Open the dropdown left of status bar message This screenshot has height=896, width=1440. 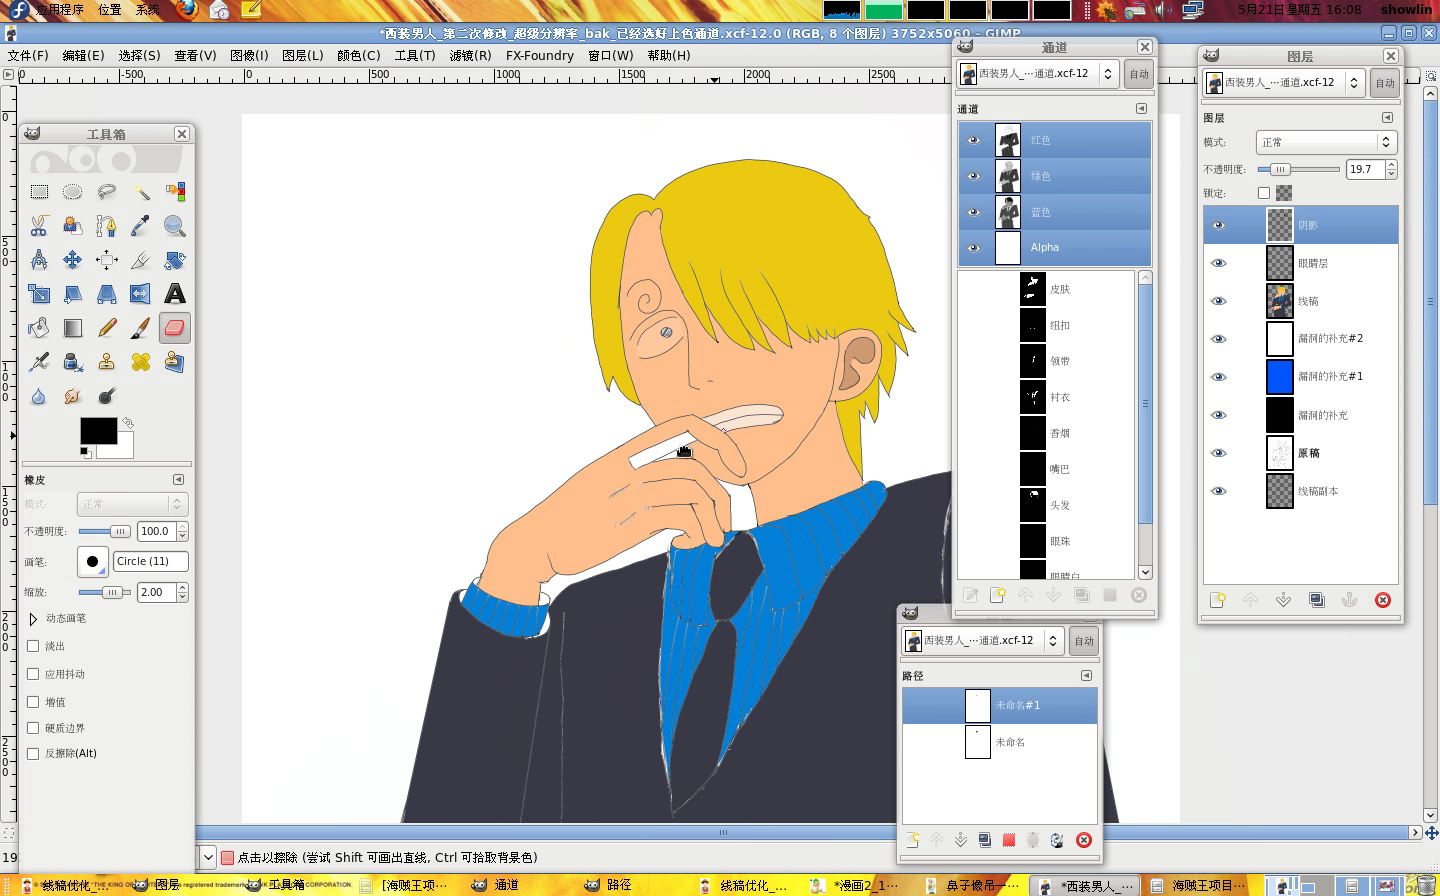click(207, 857)
